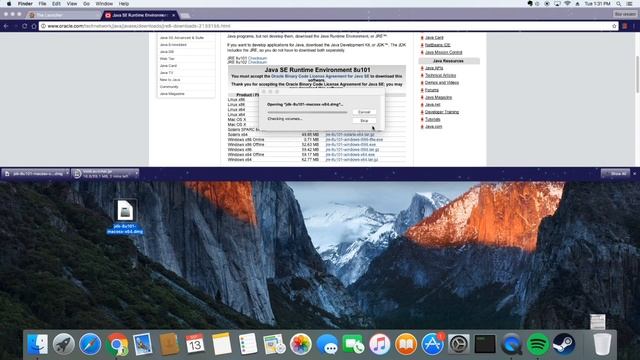
Task: Open Contacts book icon in Dock
Action: [169, 344]
